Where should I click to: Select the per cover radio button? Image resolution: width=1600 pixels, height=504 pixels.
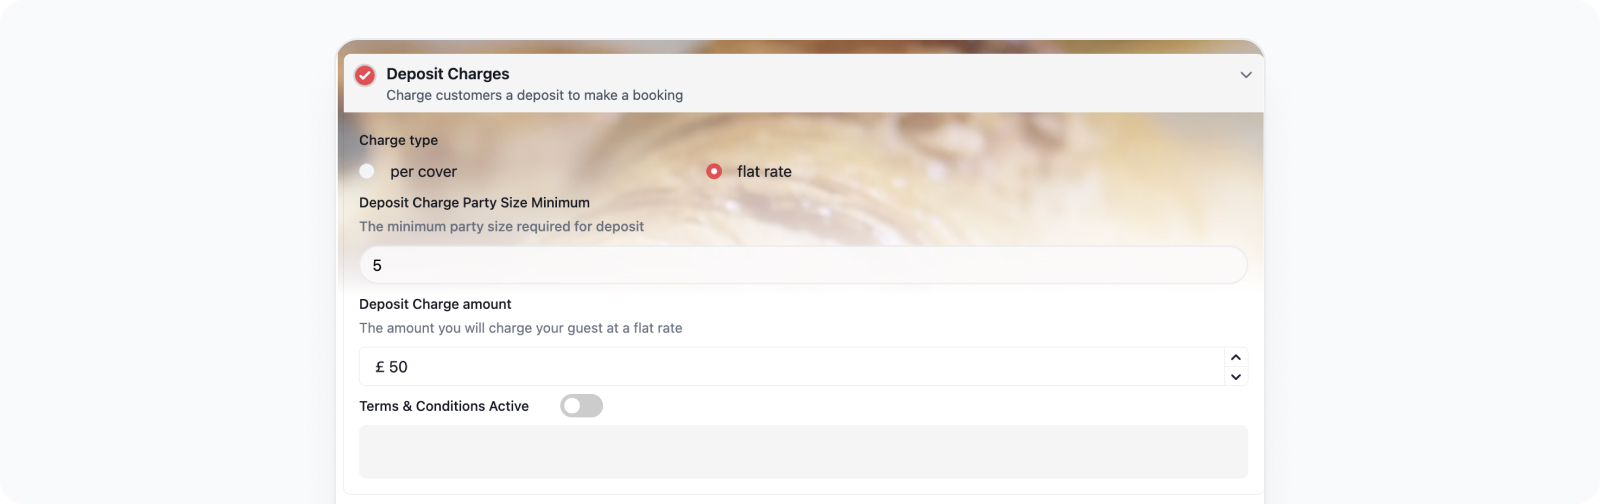tap(367, 171)
